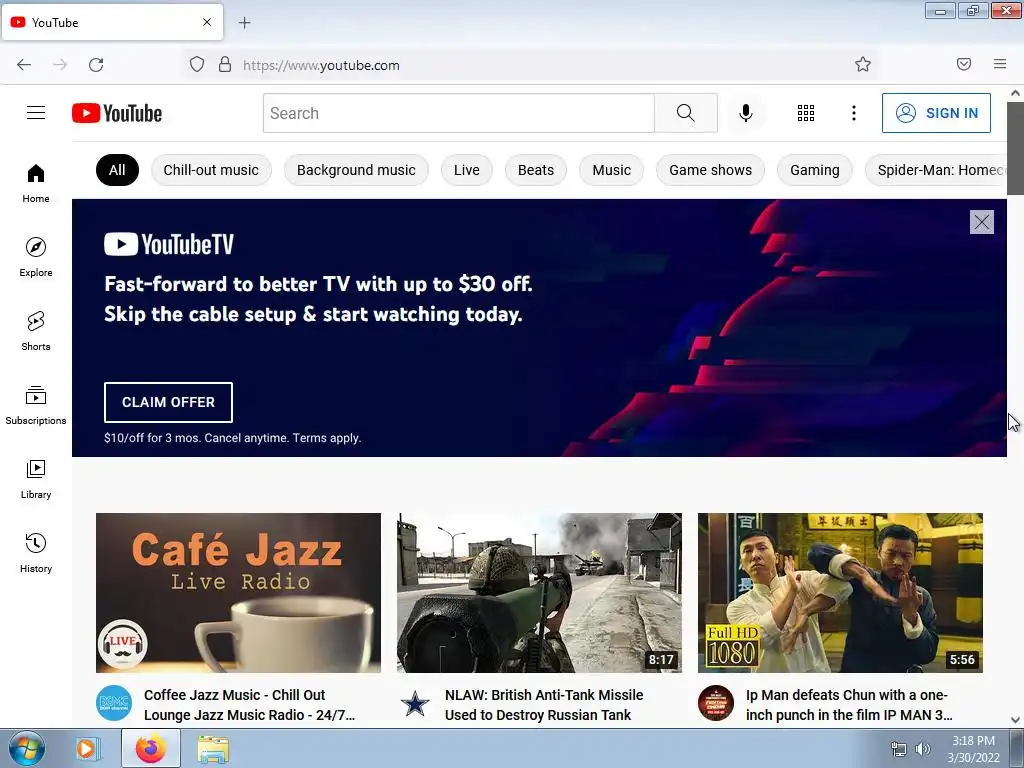Screen dimensions: 1024x768
Task: Select the Spider-Man: Homecoming chip
Action: coord(936,170)
